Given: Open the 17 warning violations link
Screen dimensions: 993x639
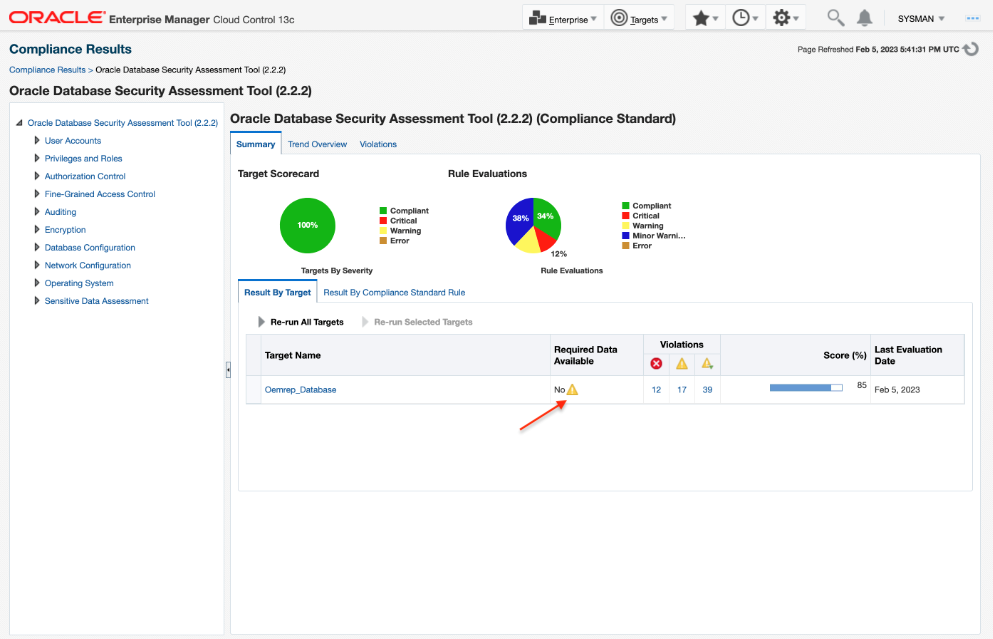Looking at the screenshot, I should [681, 389].
